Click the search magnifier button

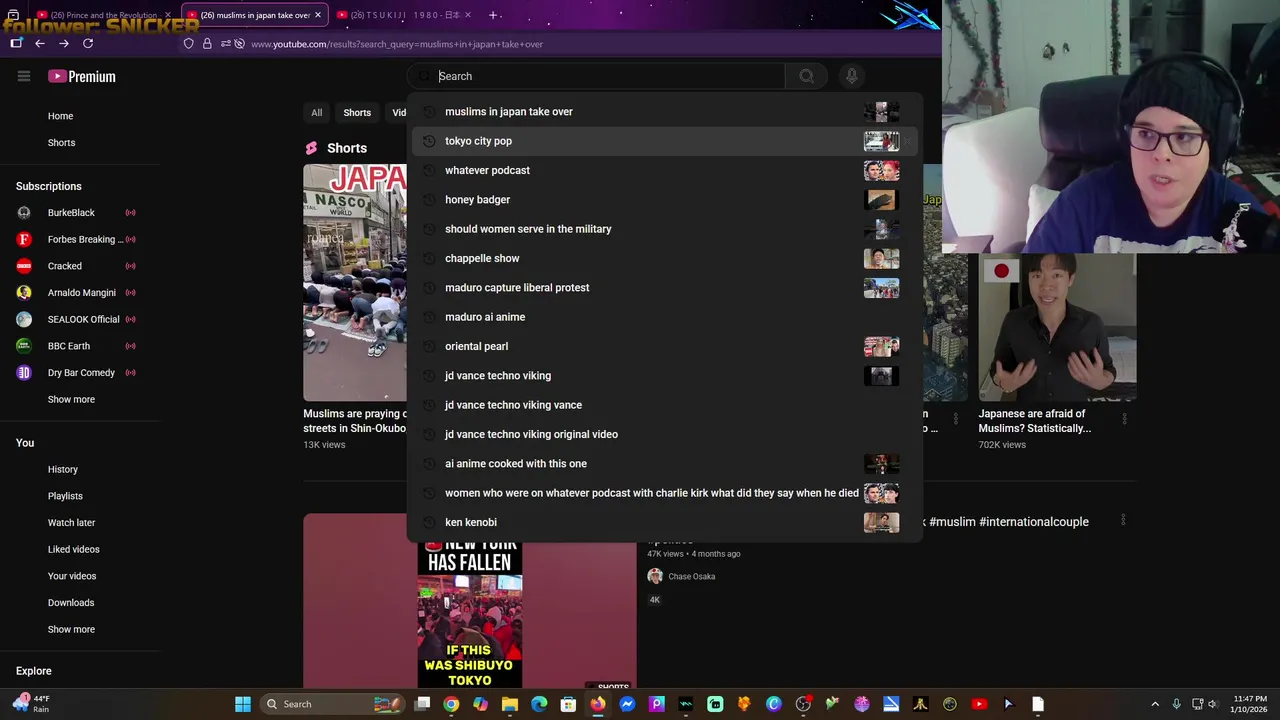(x=806, y=76)
